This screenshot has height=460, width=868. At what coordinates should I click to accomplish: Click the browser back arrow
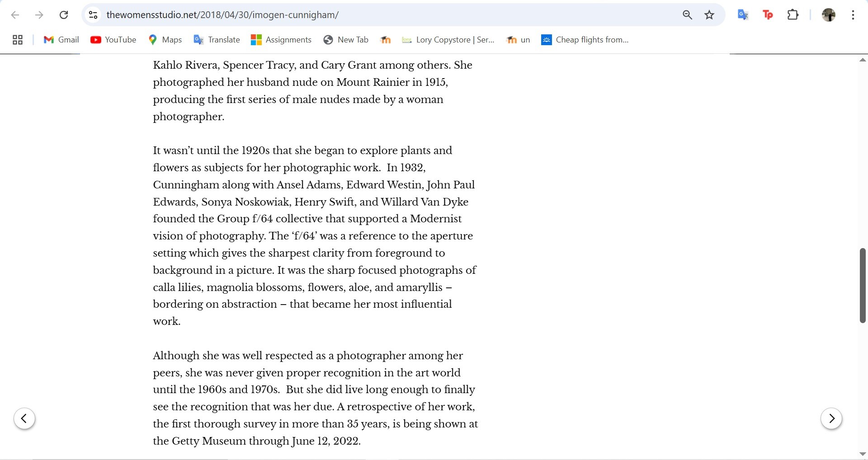coord(15,15)
